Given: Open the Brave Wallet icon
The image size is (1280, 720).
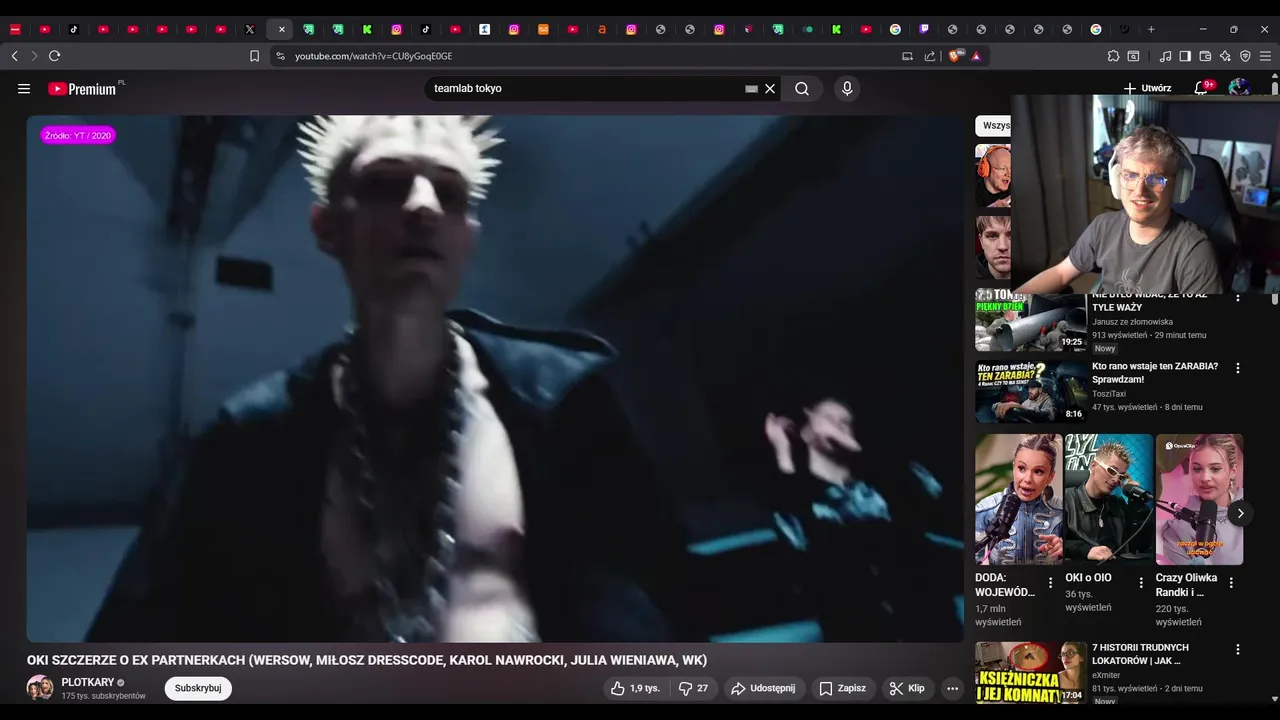Looking at the screenshot, I should point(1205,56).
